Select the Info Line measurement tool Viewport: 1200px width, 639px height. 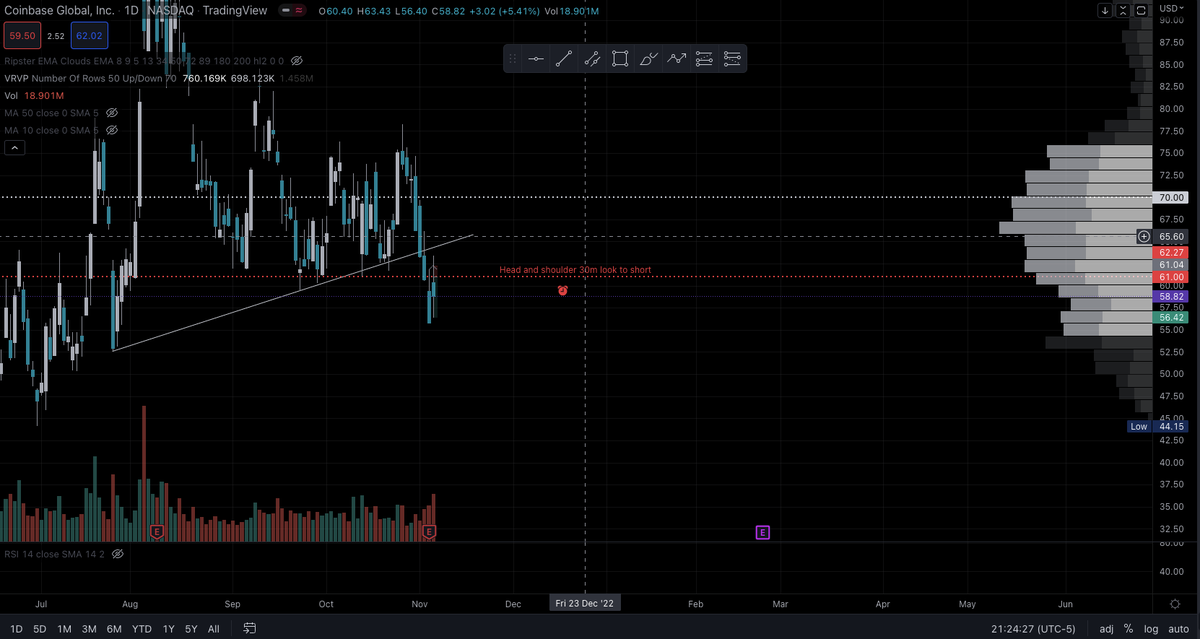591,58
